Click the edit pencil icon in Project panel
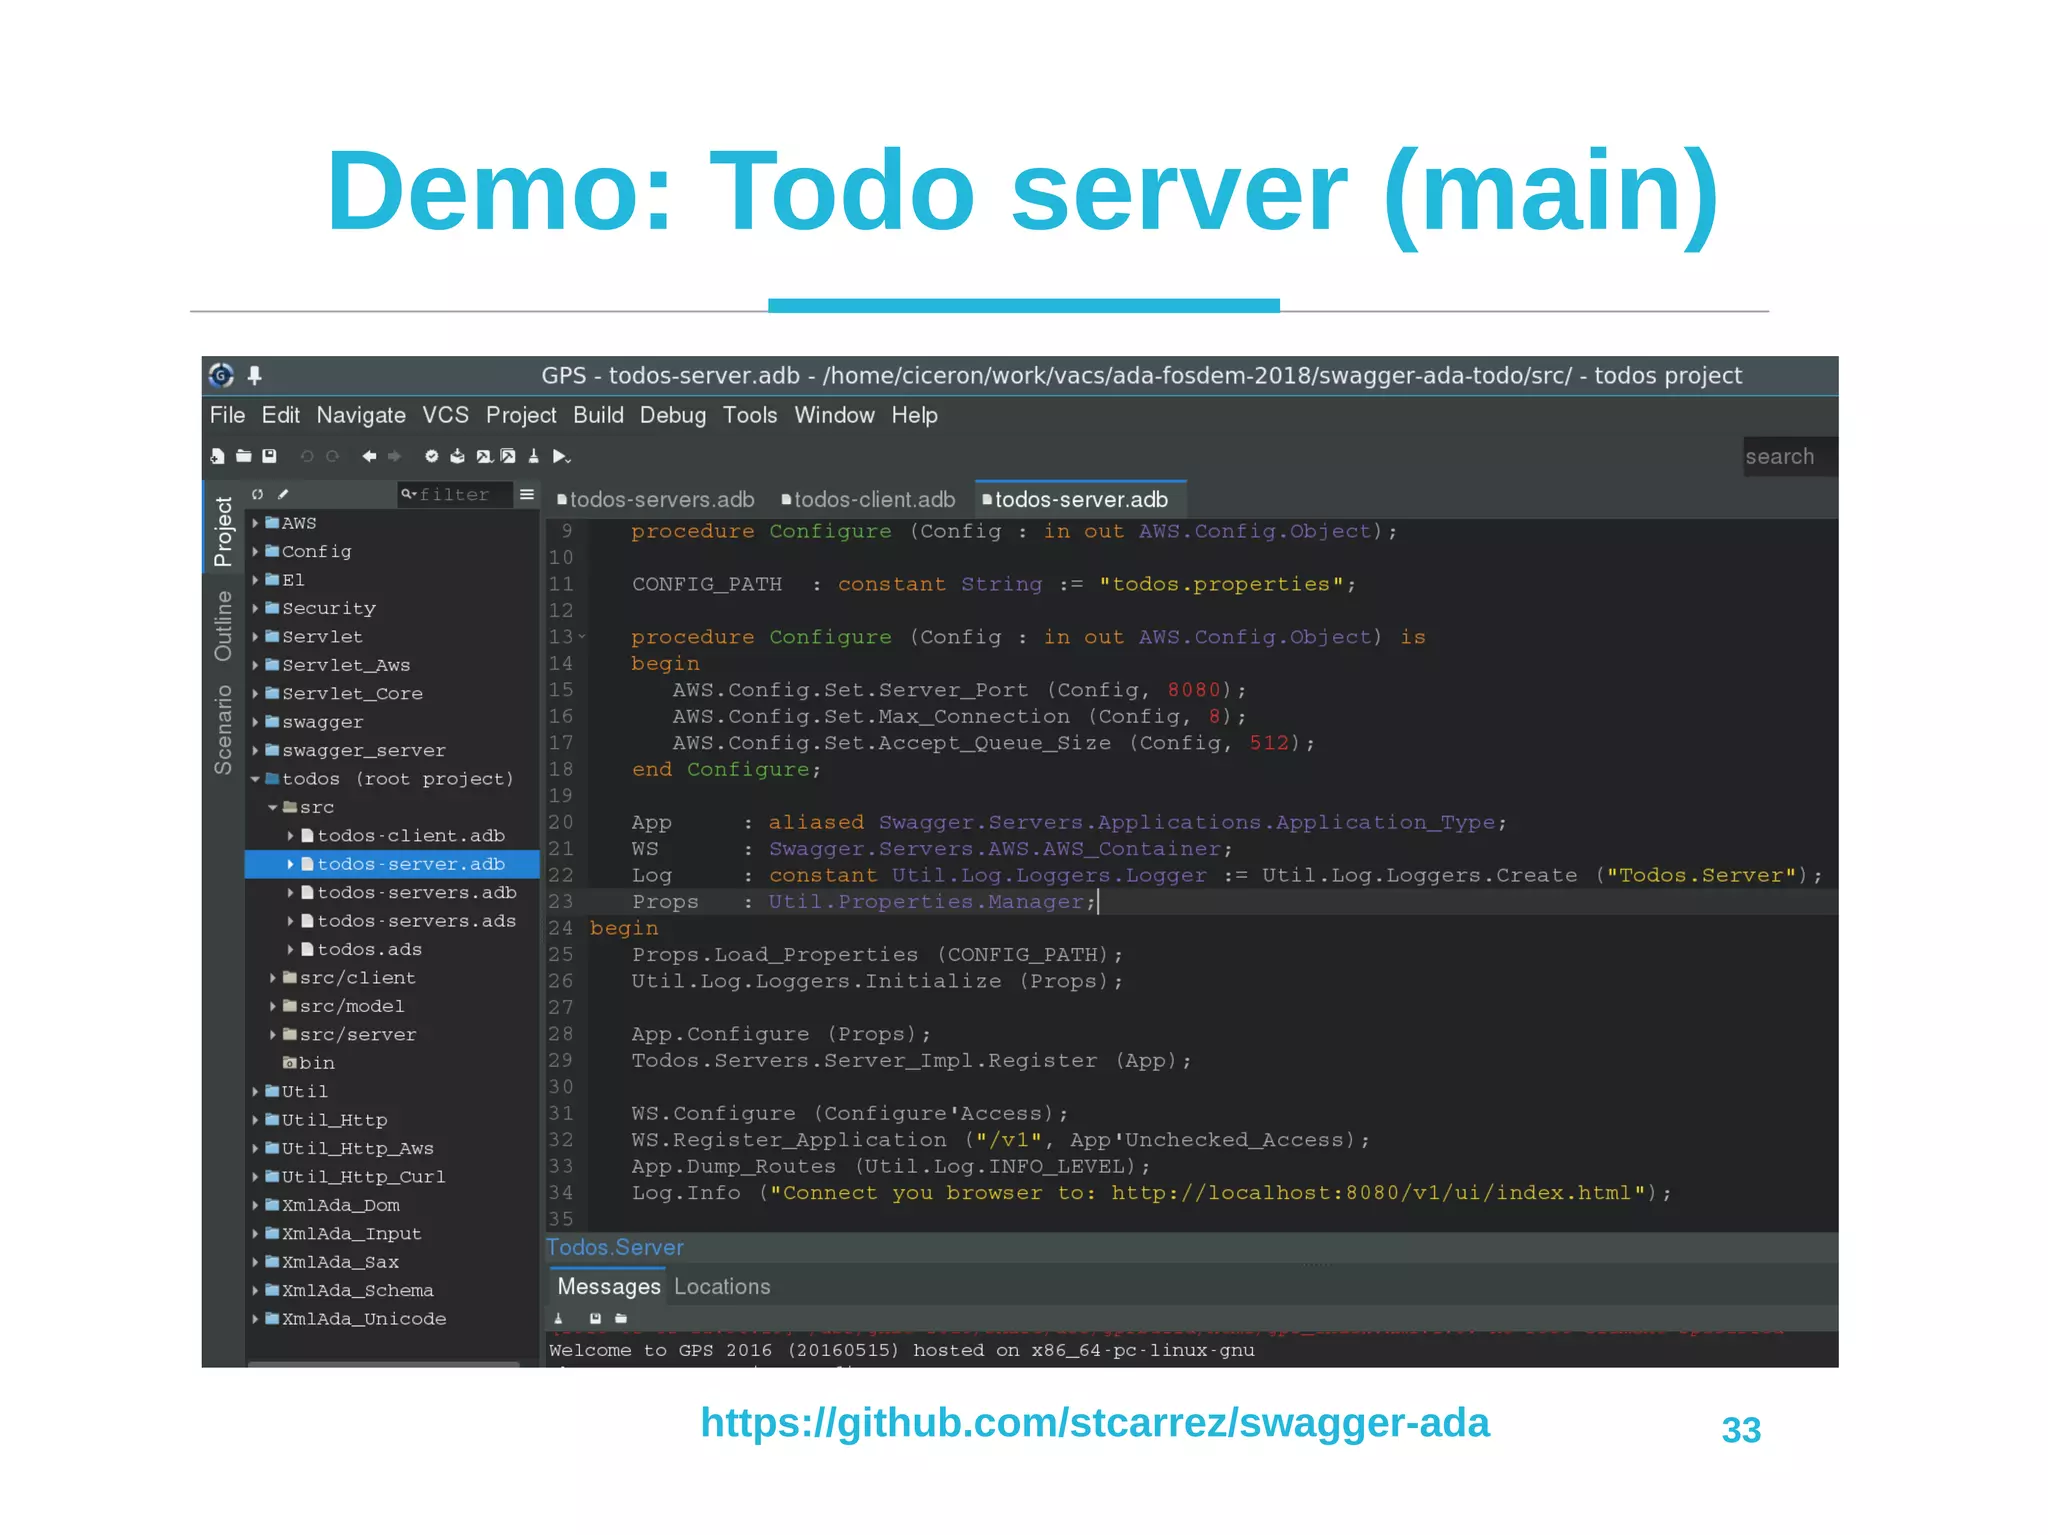2048x1535 pixels. 283,494
